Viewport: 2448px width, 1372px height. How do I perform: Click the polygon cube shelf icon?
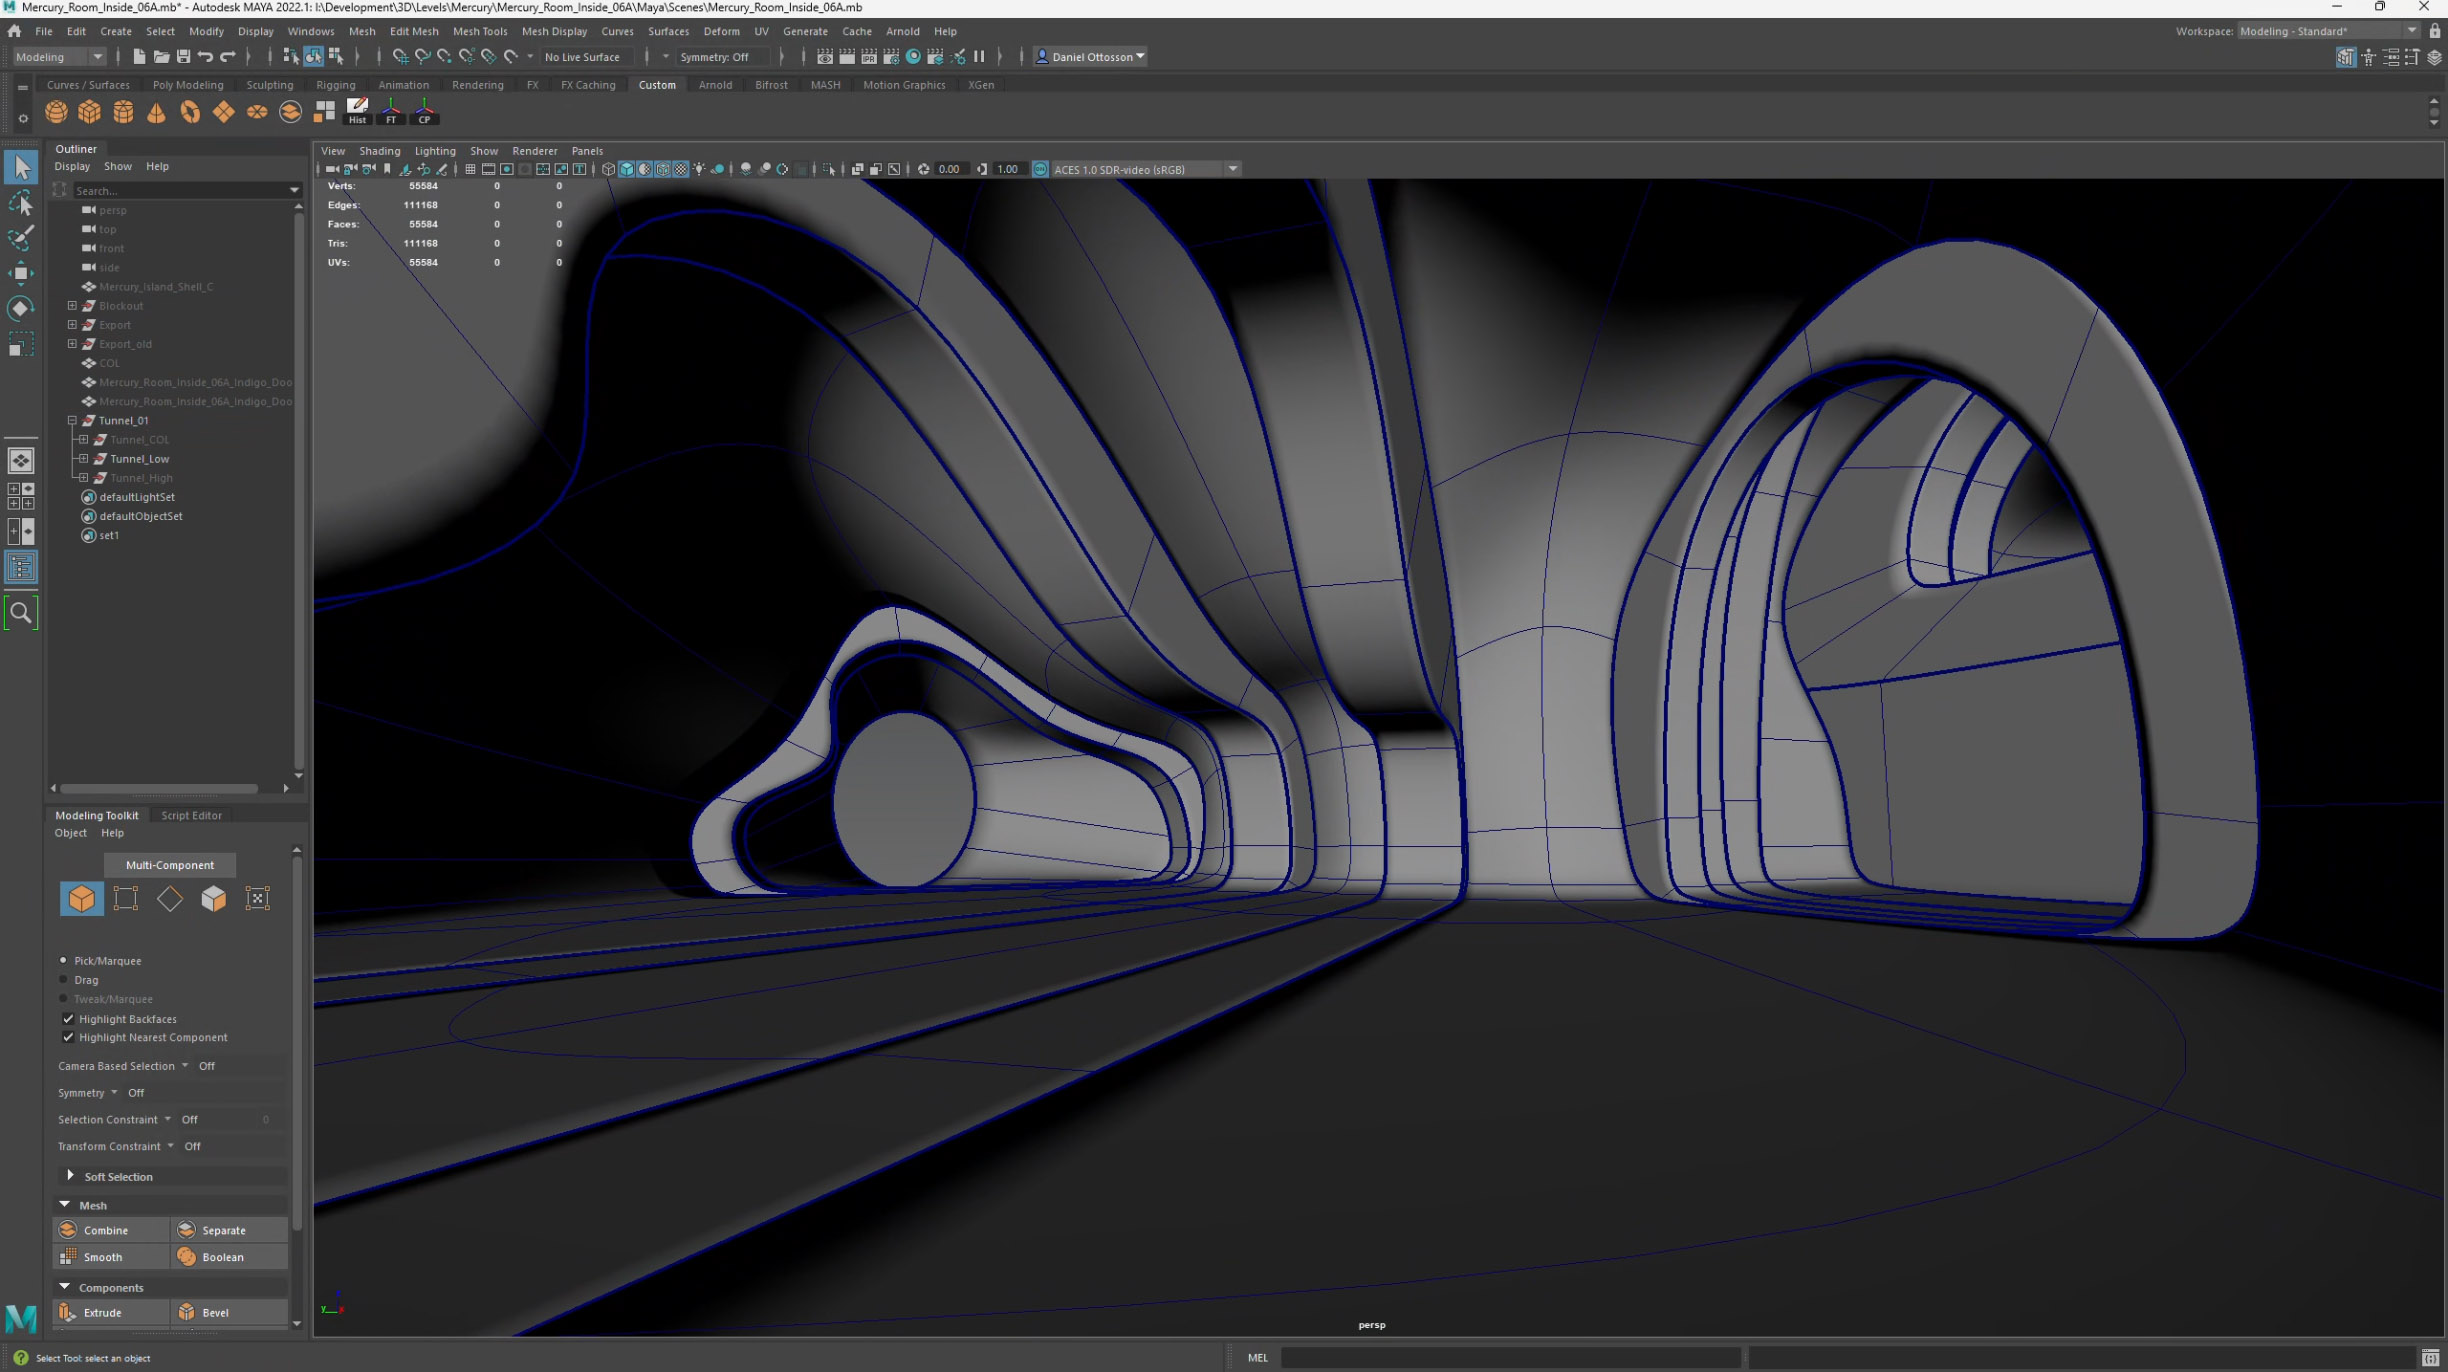[90, 112]
